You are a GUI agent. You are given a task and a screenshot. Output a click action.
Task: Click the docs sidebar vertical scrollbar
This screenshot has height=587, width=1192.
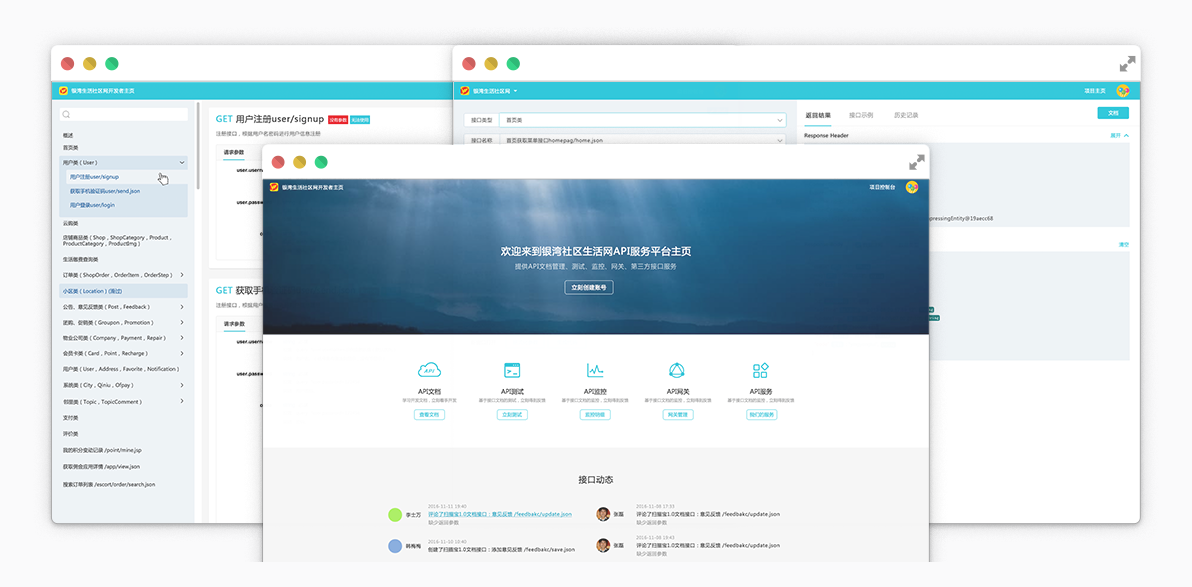click(198, 145)
